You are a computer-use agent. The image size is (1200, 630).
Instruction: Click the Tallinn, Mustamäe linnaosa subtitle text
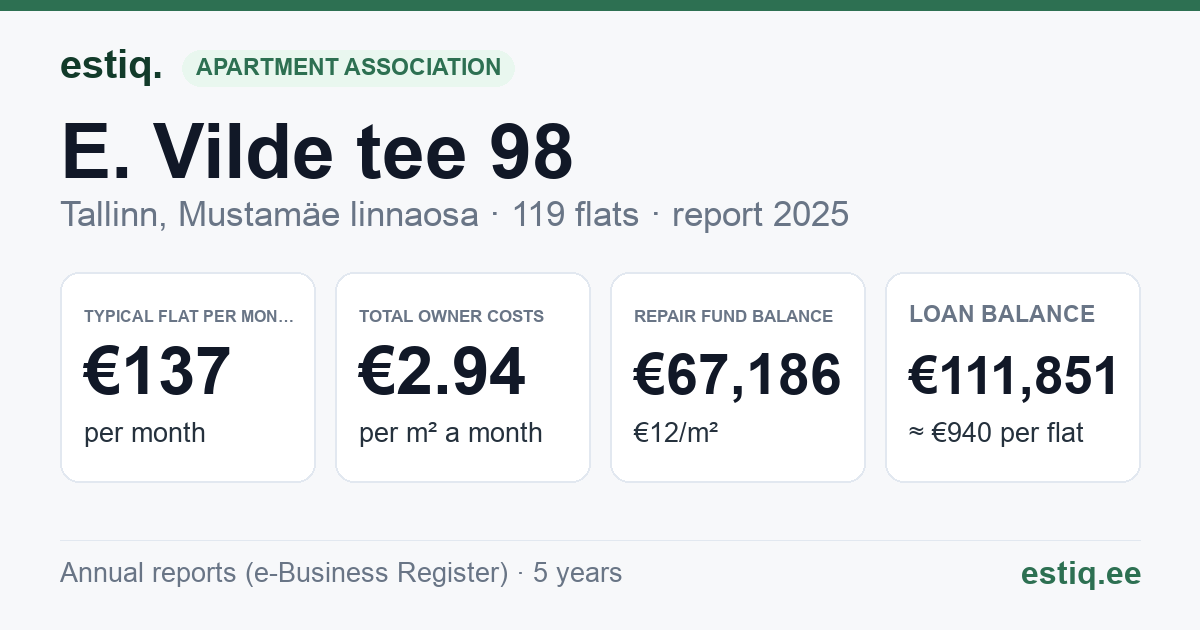pyautogui.click(x=269, y=214)
